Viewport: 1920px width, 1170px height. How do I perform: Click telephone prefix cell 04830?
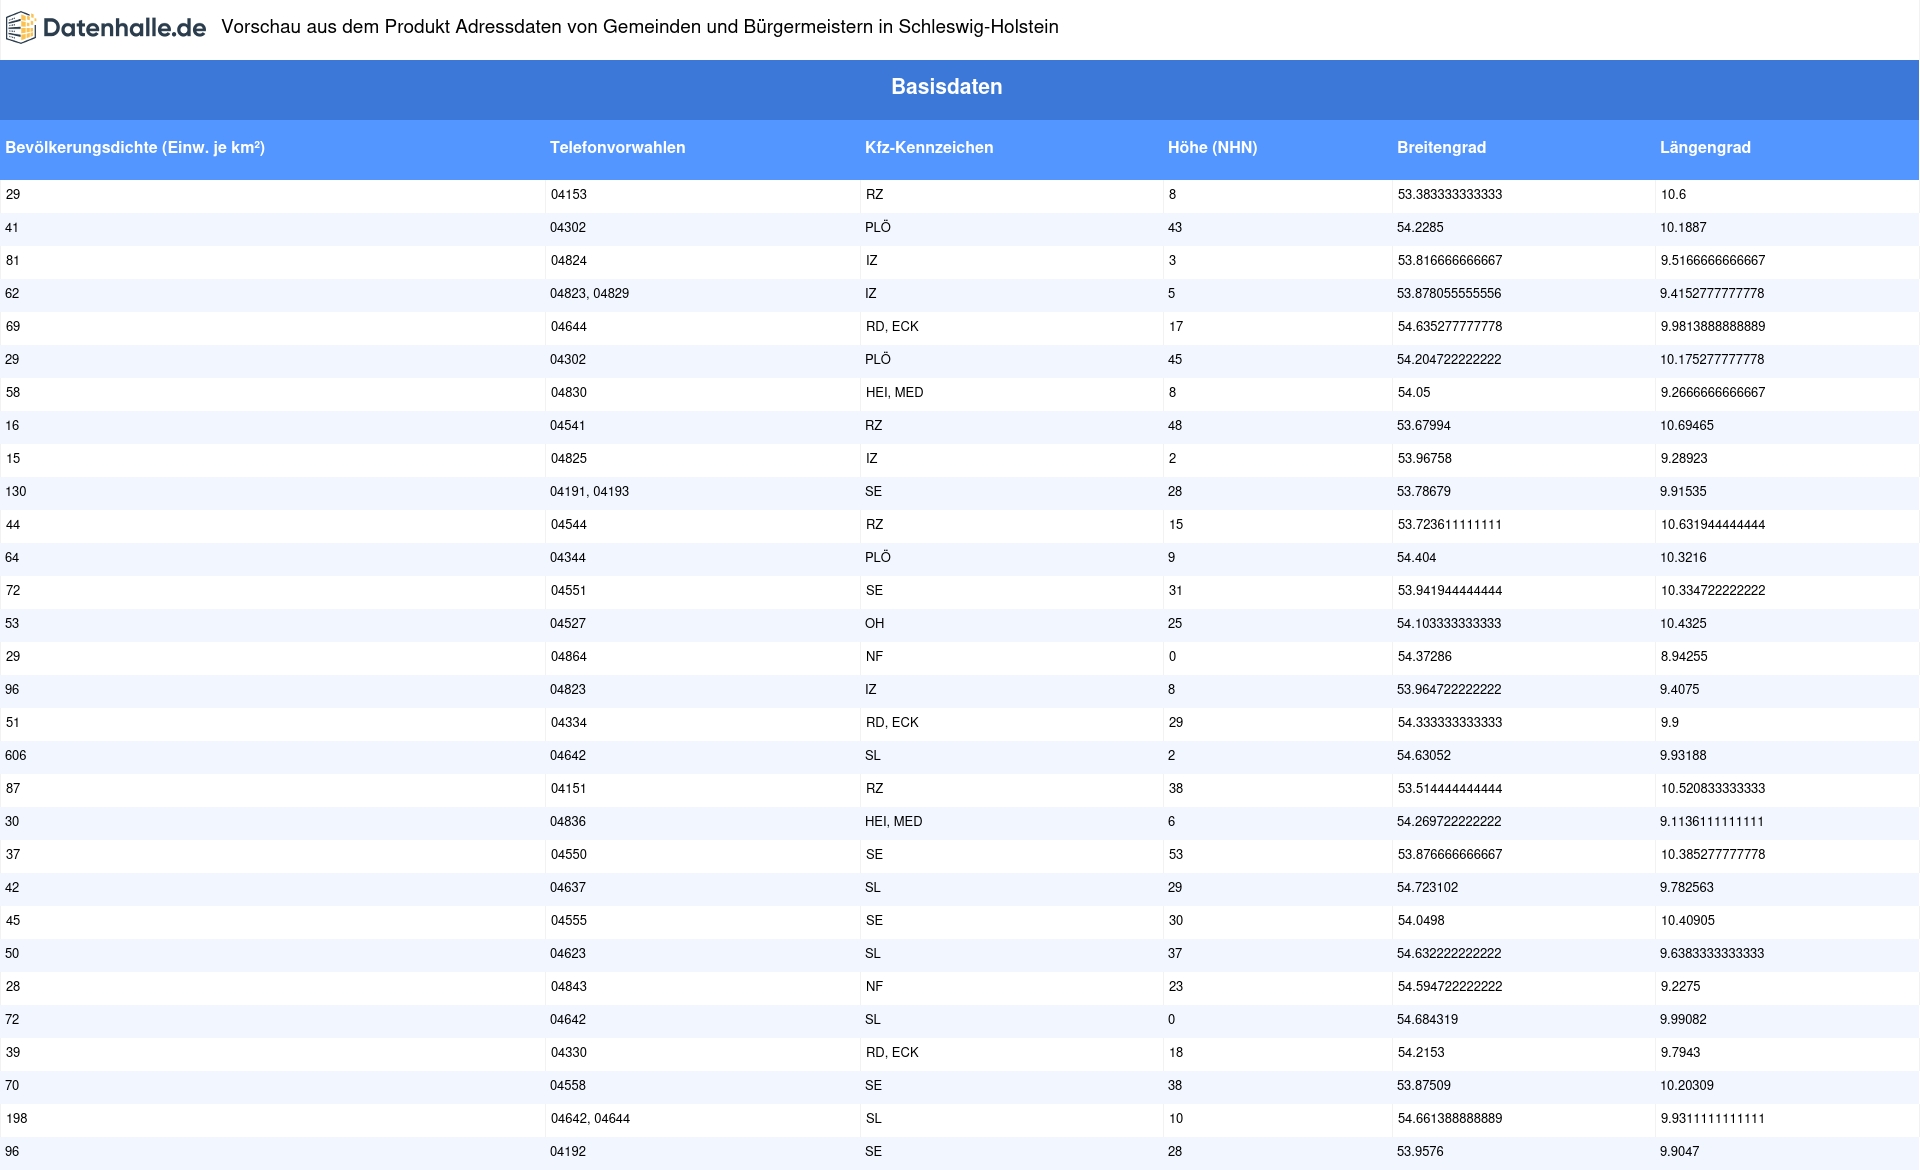click(x=569, y=393)
